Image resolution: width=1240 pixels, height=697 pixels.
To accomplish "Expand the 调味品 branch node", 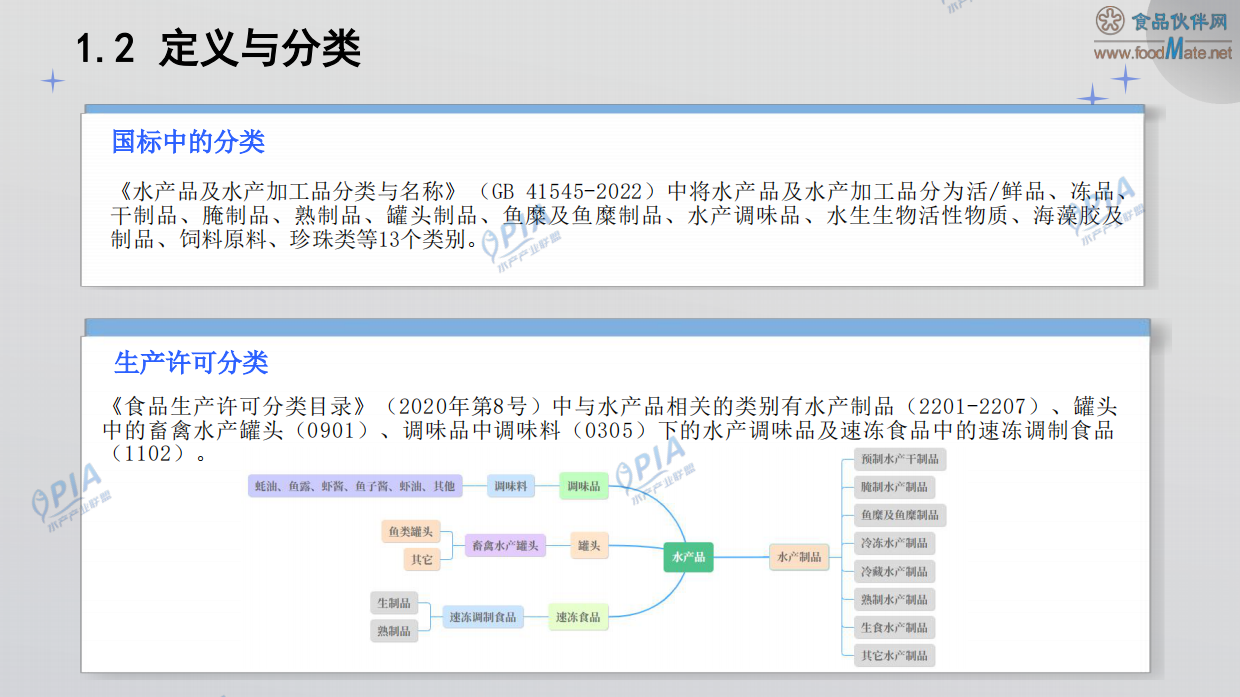I will (586, 486).
